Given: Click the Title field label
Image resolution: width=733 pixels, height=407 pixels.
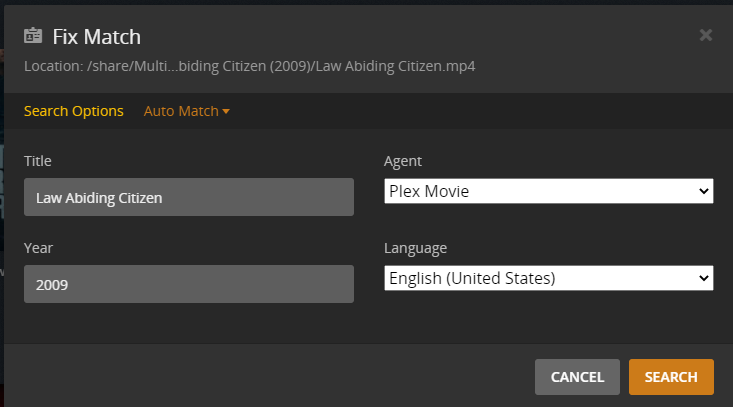Looking at the screenshot, I should (x=38, y=161).
